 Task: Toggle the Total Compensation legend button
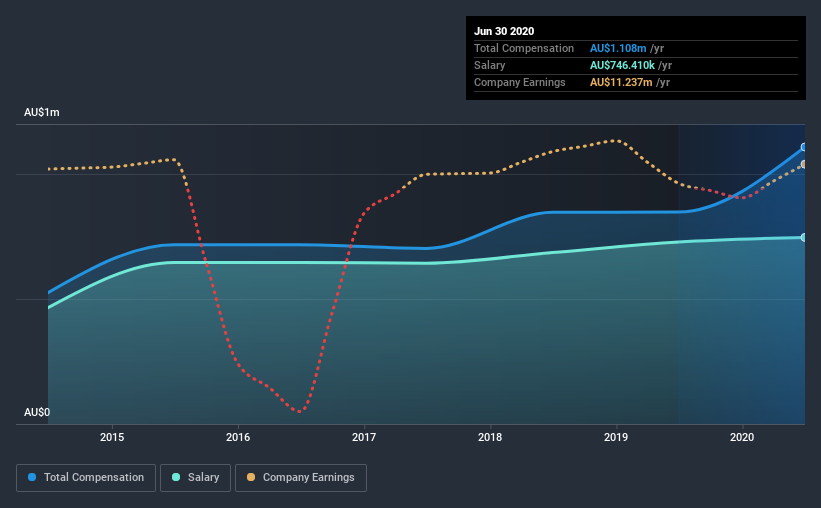coord(86,478)
